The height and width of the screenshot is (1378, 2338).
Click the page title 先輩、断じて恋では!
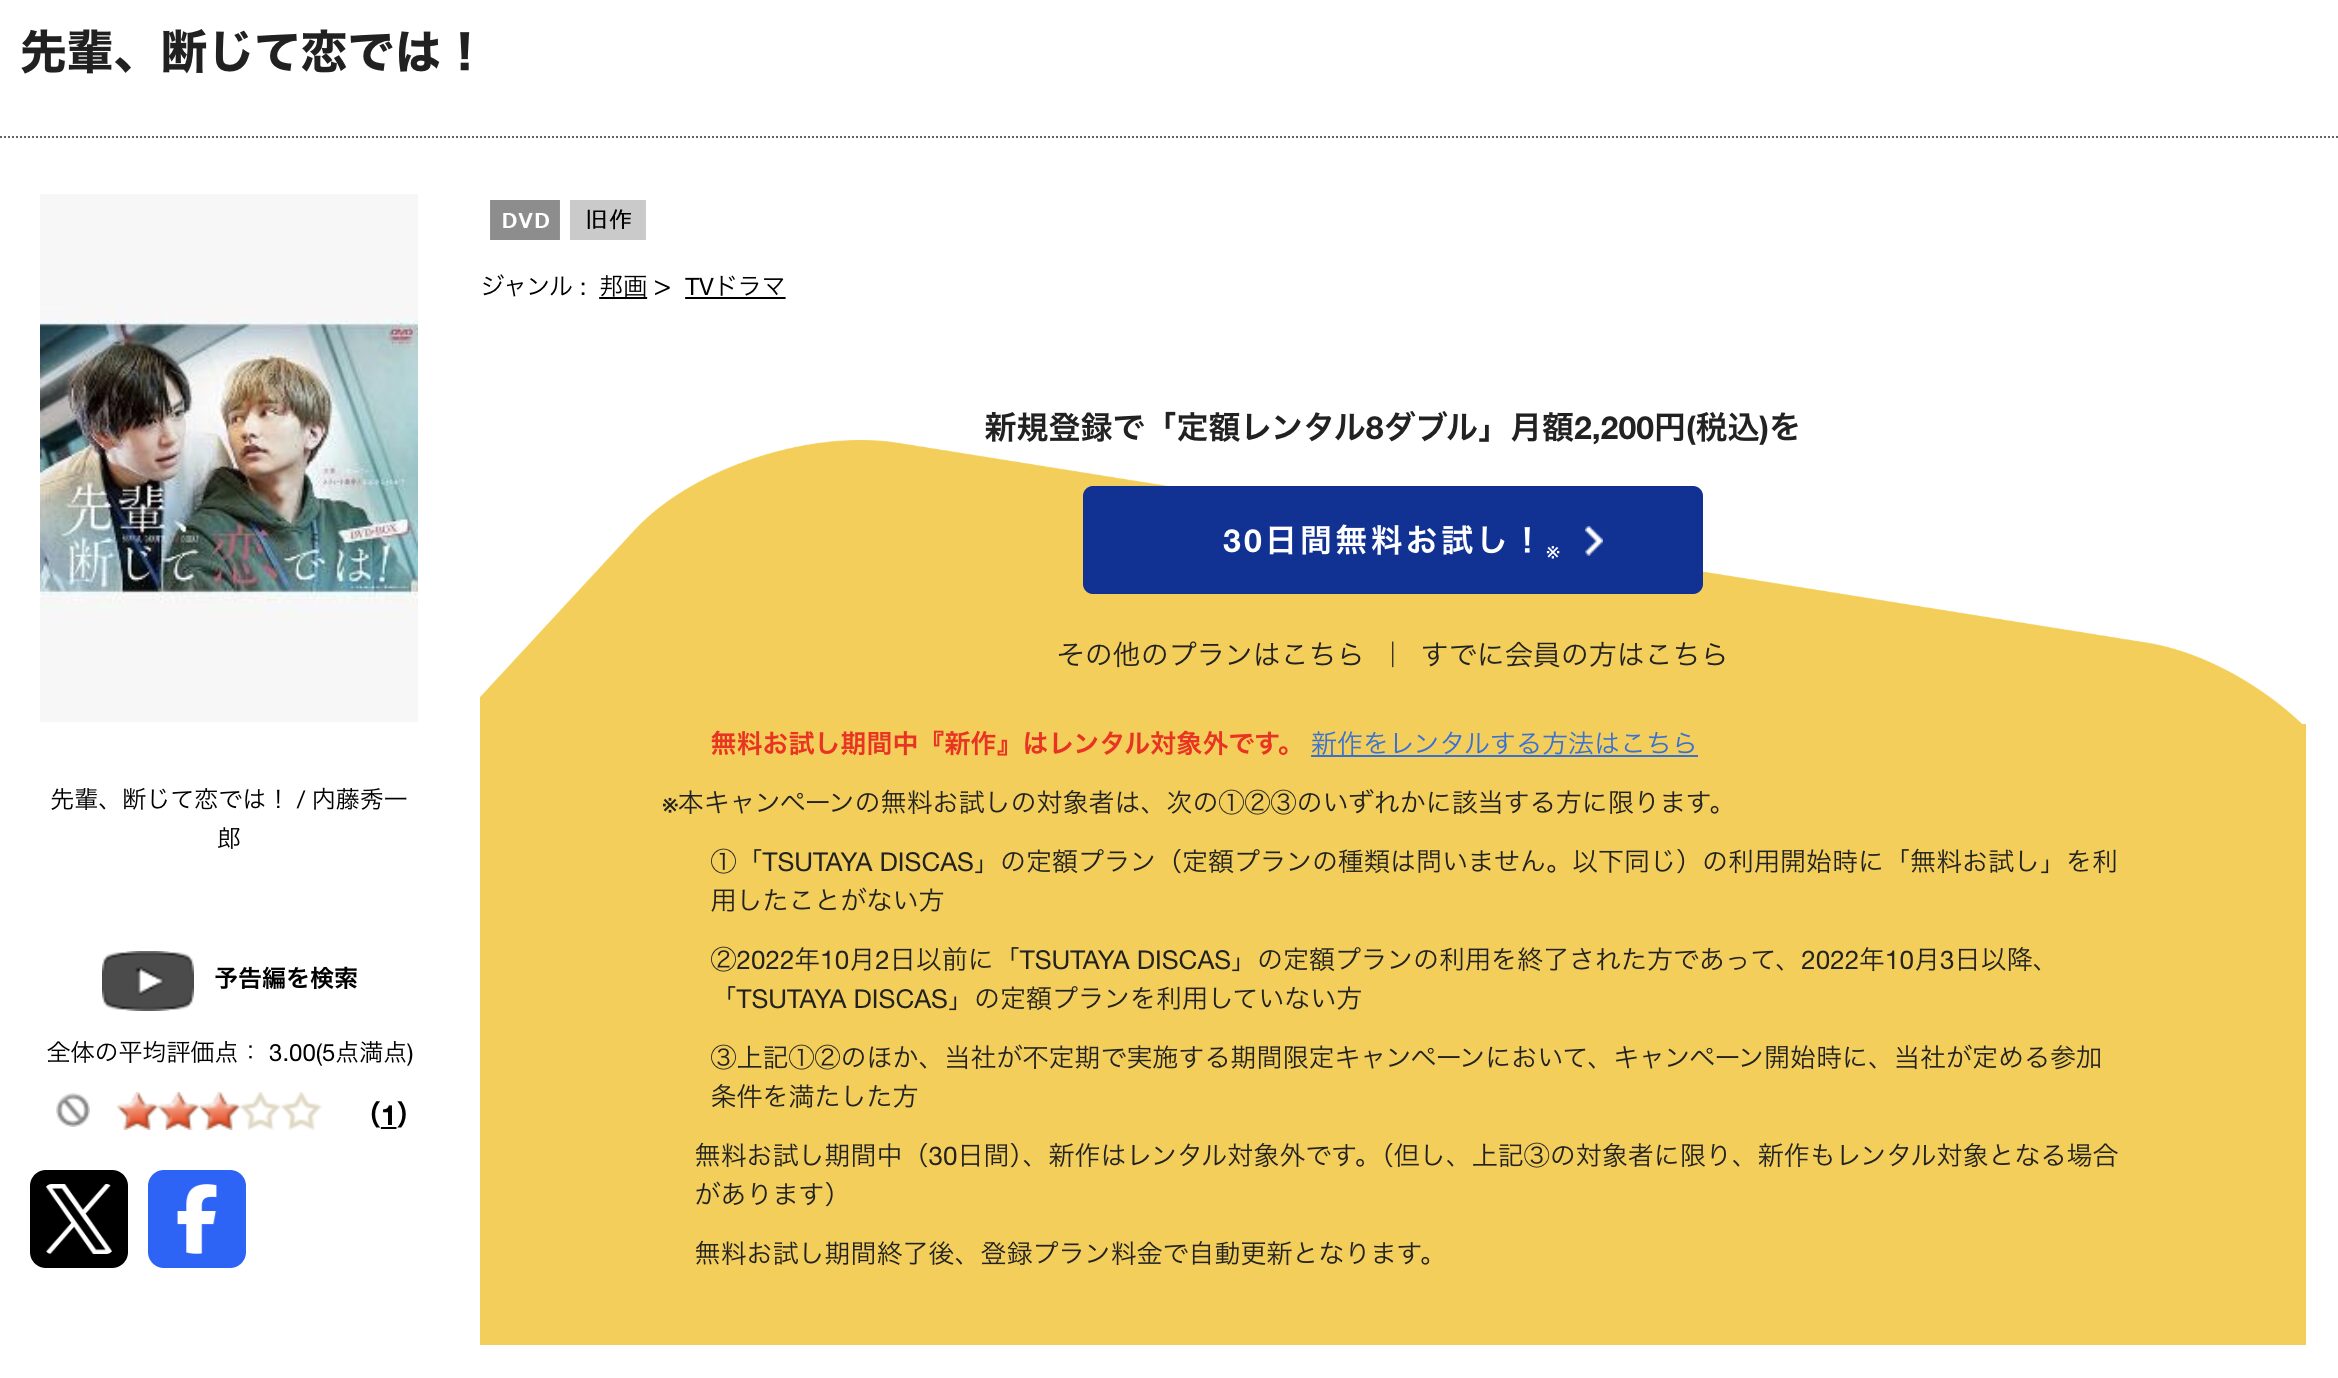click(250, 52)
